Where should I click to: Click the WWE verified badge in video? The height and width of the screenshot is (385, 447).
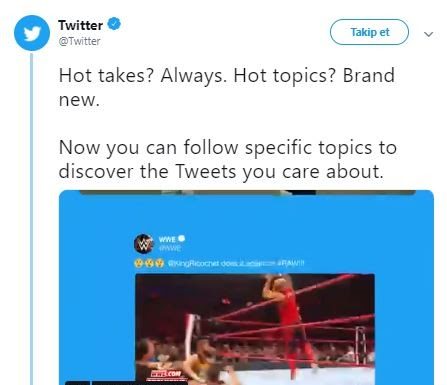pyautogui.click(x=181, y=238)
